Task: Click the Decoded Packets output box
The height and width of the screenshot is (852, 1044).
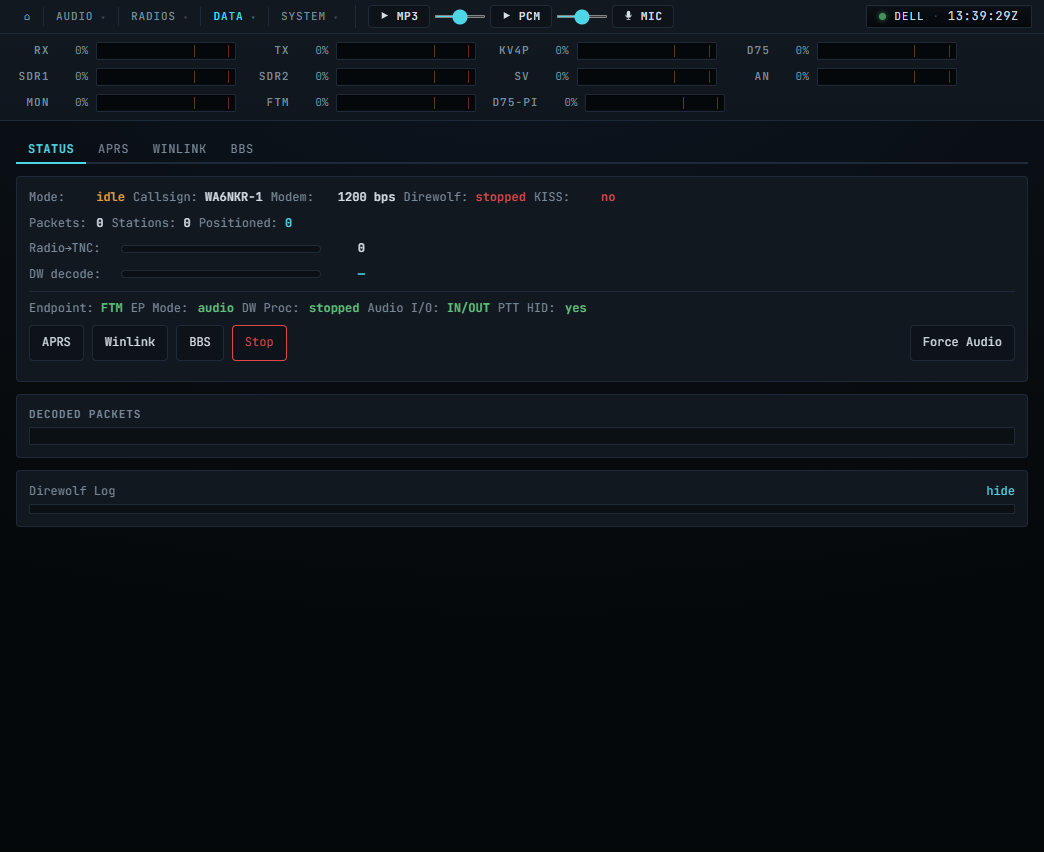Action: [x=522, y=436]
